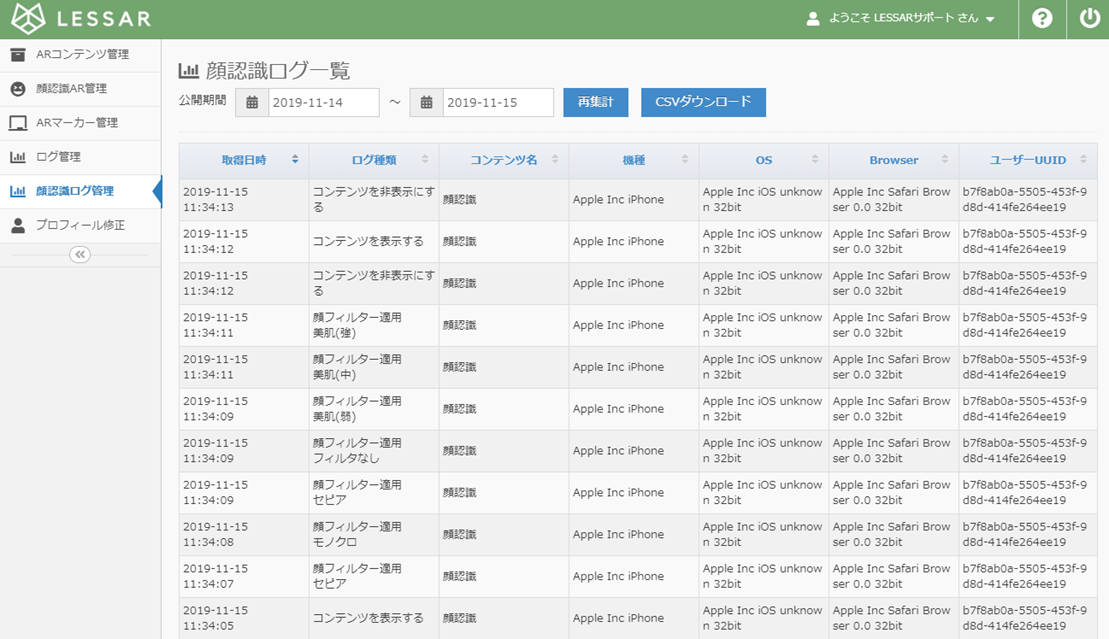Screen dimensions: 1109x639
Task: Click the start date calendar icon
Action: pos(252,103)
